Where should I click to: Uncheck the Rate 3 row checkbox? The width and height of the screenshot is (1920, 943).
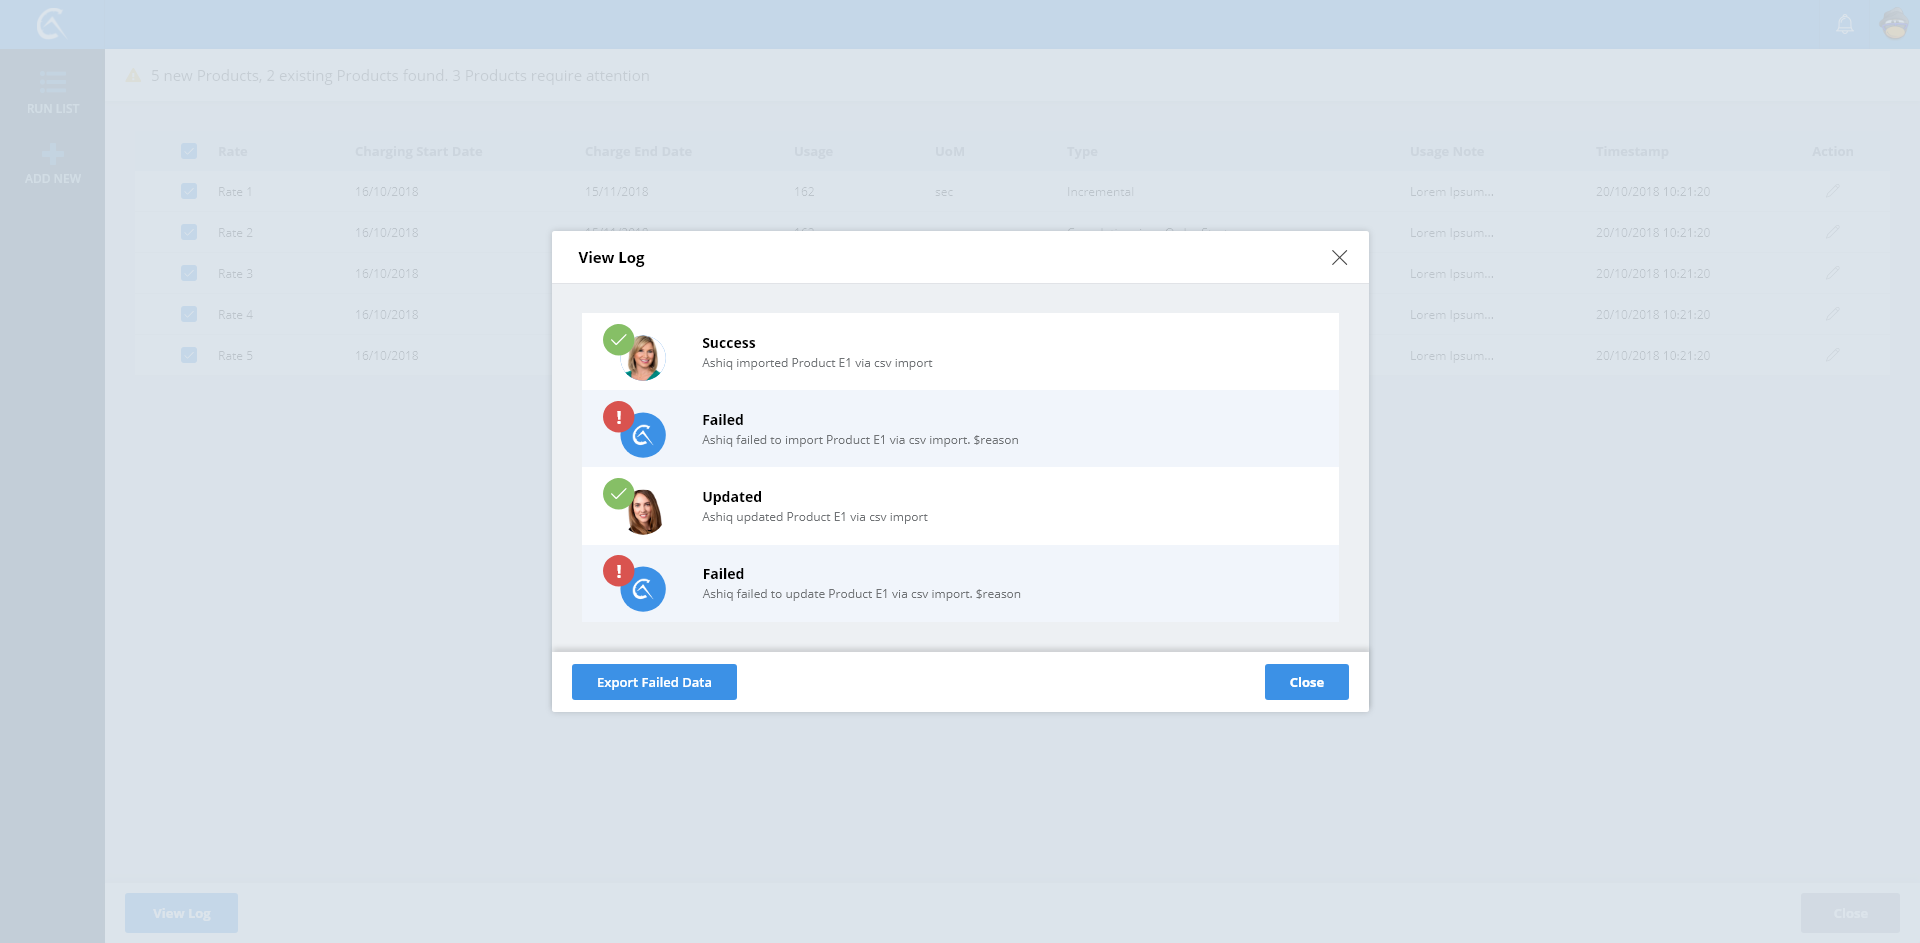(189, 273)
